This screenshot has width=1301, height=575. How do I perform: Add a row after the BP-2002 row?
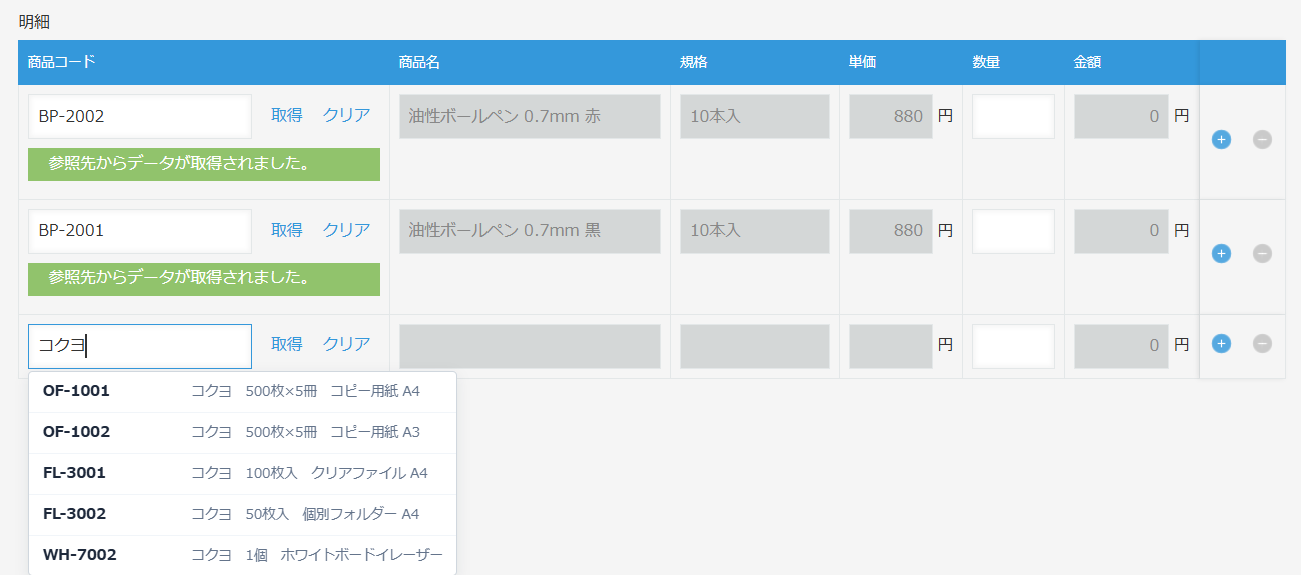tap(1221, 140)
